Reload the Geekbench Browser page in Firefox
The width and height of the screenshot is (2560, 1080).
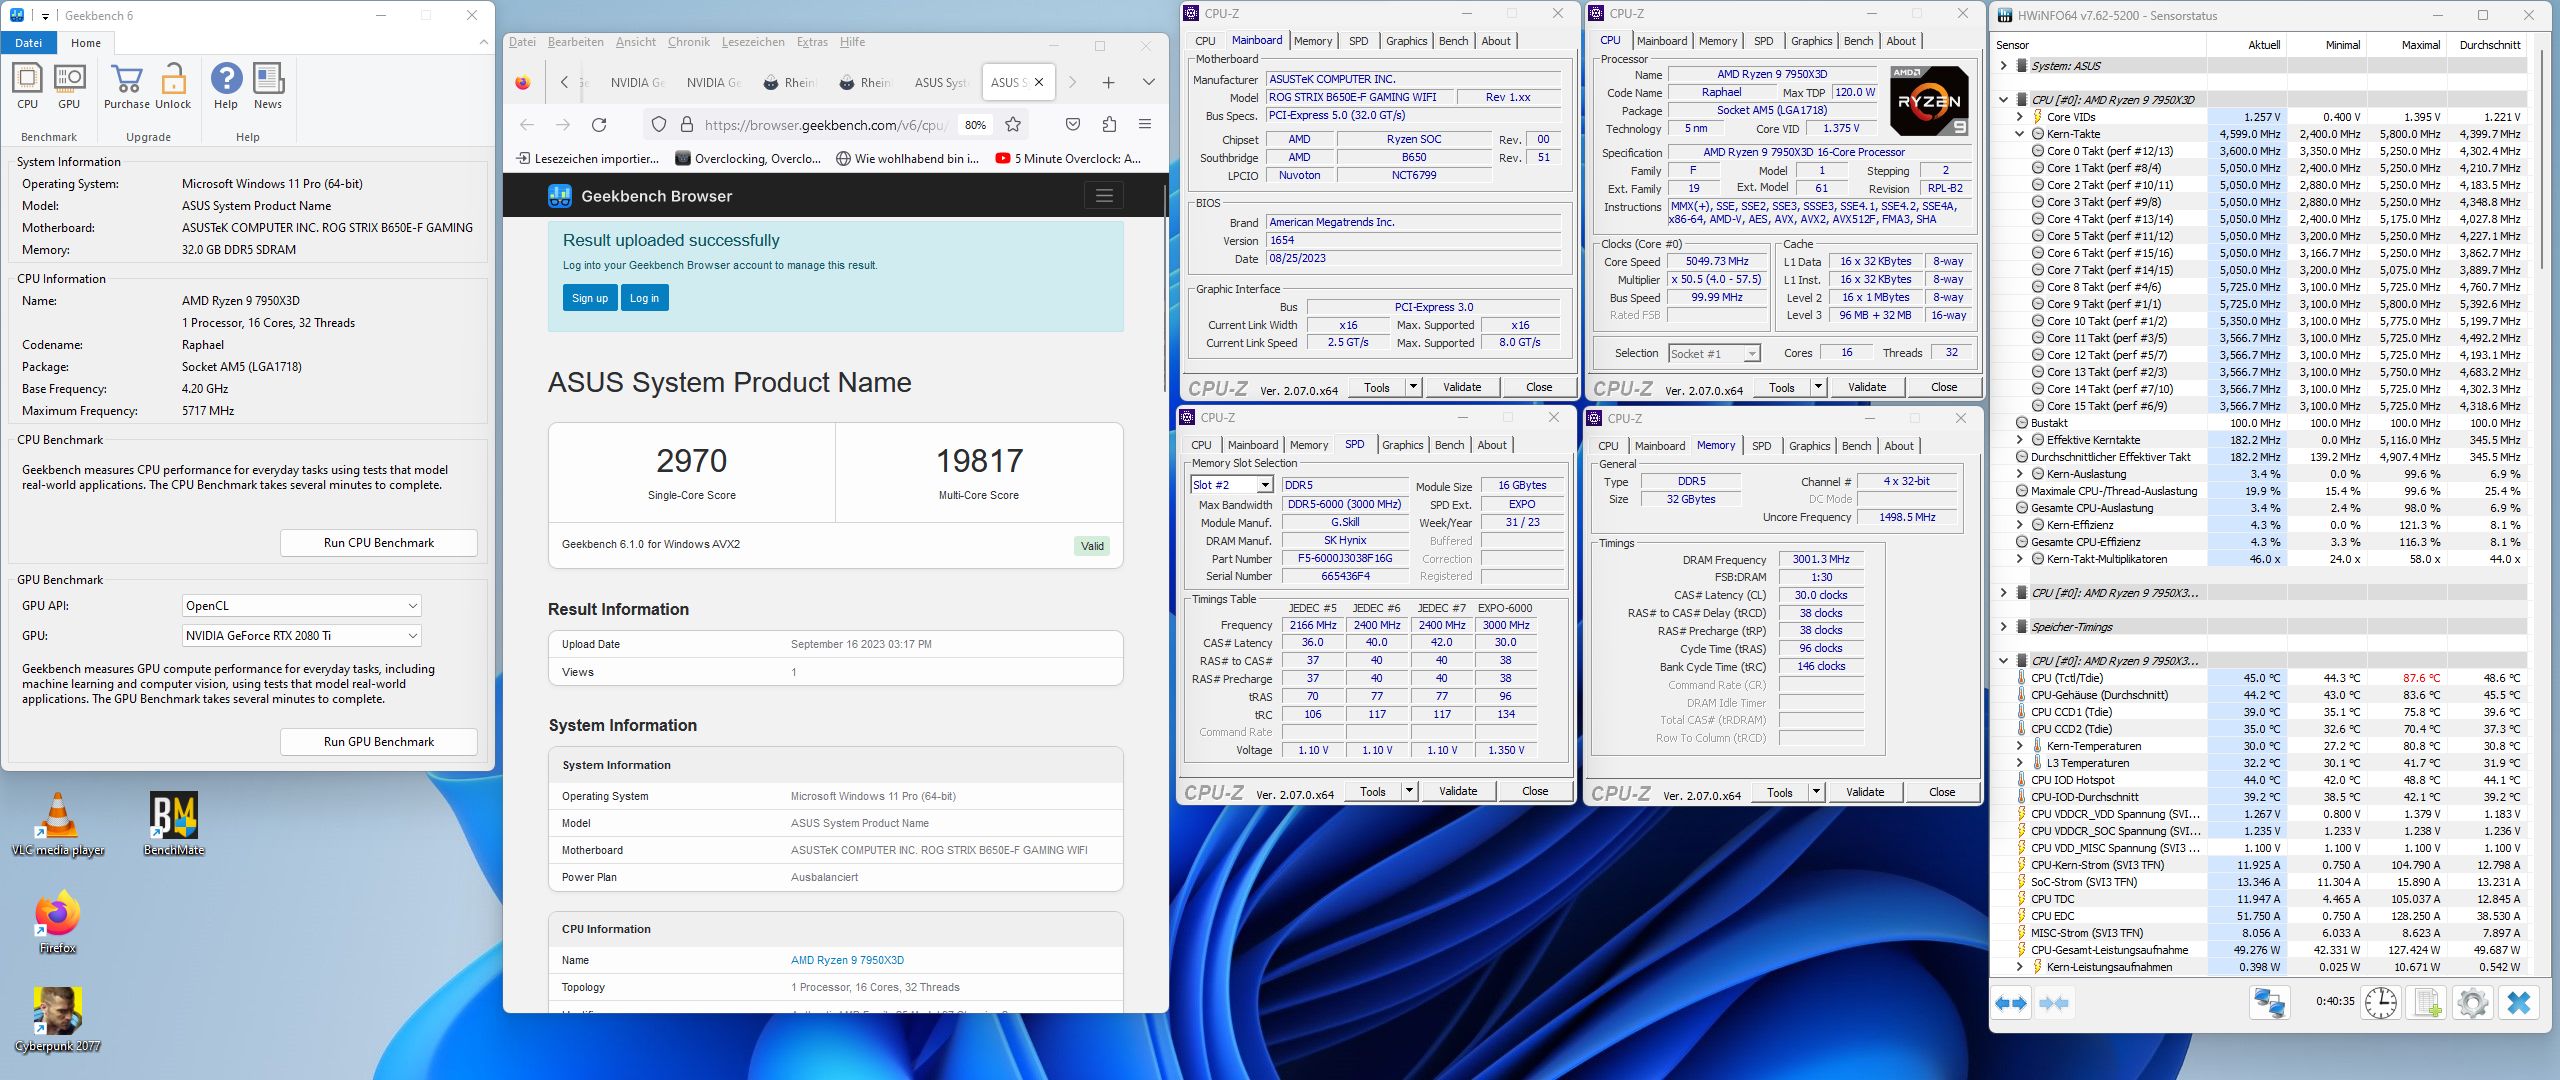point(599,125)
